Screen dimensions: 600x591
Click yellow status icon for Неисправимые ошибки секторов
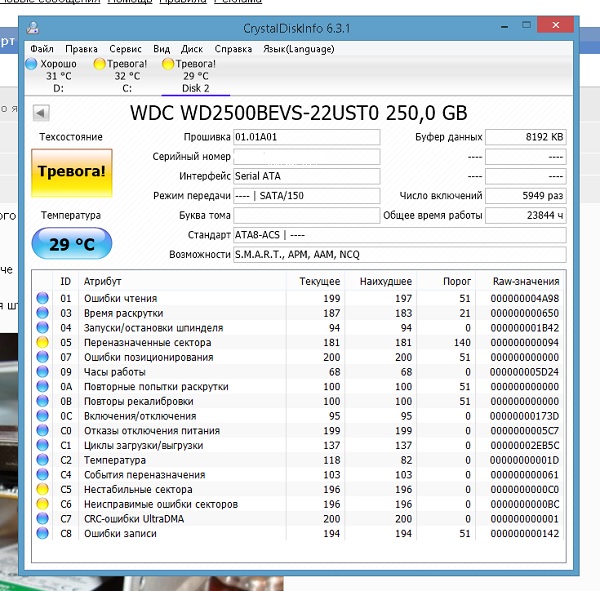click(42, 504)
